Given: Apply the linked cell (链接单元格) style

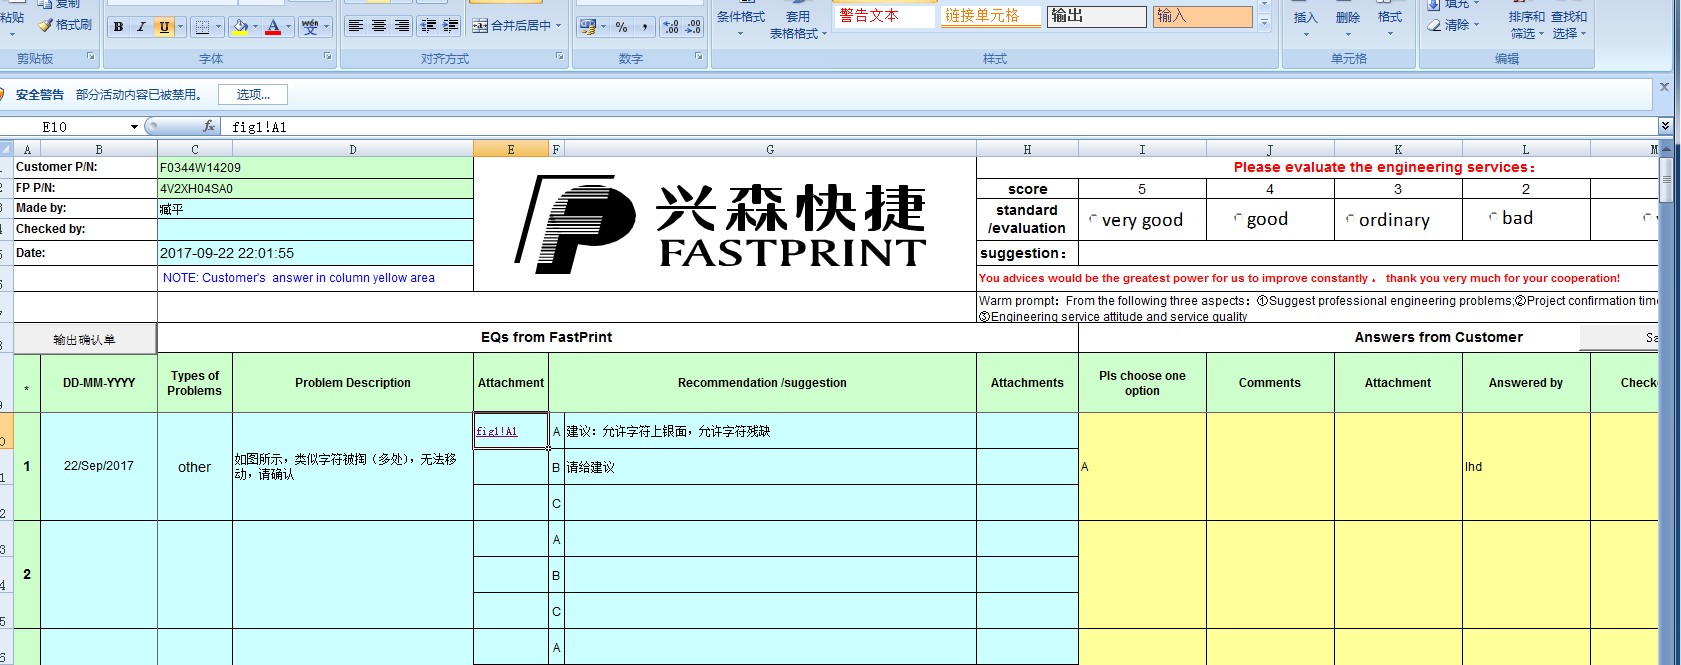Looking at the screenshot, I should (x=991, y=16).
